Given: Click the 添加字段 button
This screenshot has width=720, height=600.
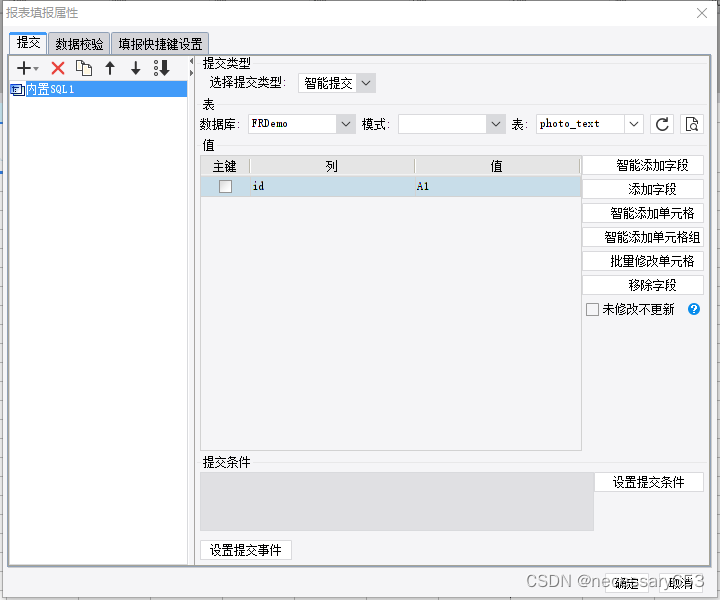Looking at the screenshot, I should point(643,189).
